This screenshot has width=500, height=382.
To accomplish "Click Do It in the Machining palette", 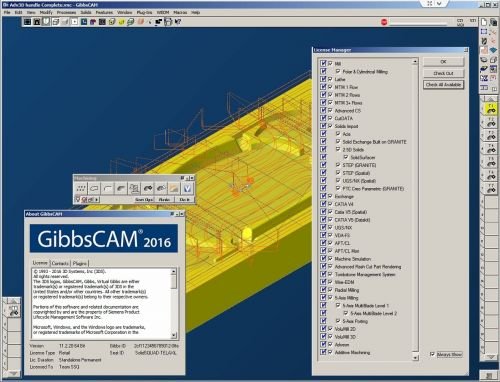I will click(184, 200).
